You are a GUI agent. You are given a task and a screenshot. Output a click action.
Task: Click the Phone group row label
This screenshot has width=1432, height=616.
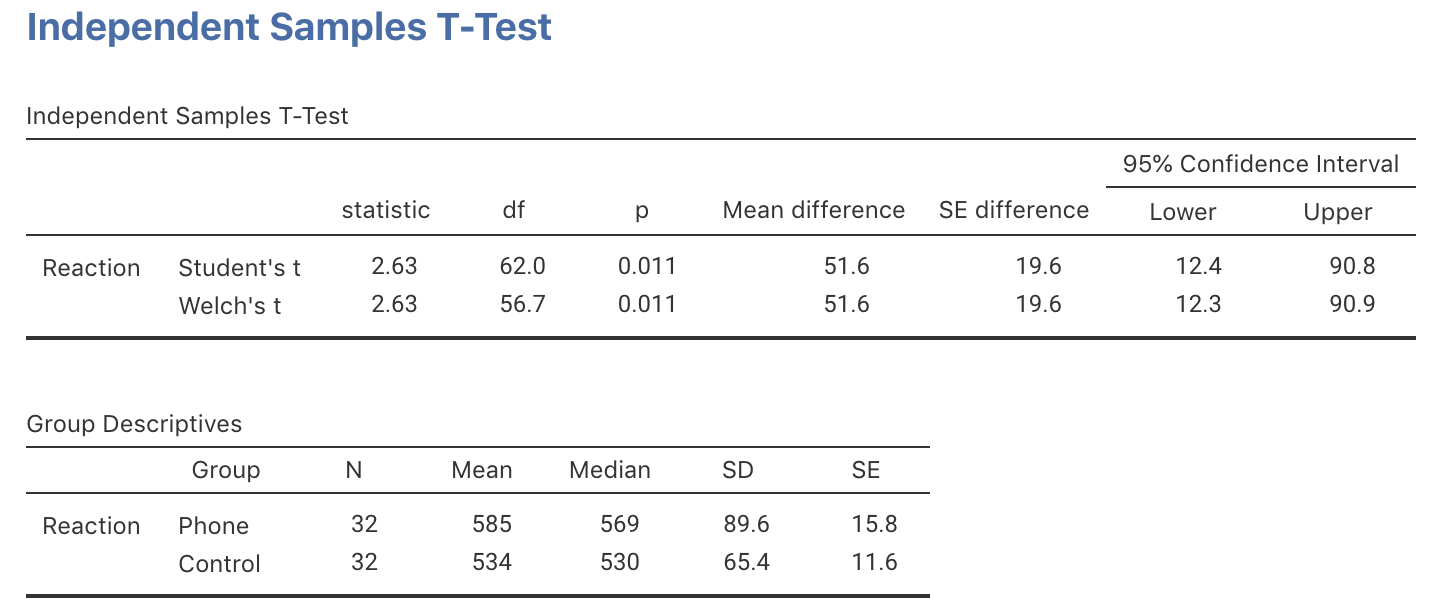[x=213, y=526]
